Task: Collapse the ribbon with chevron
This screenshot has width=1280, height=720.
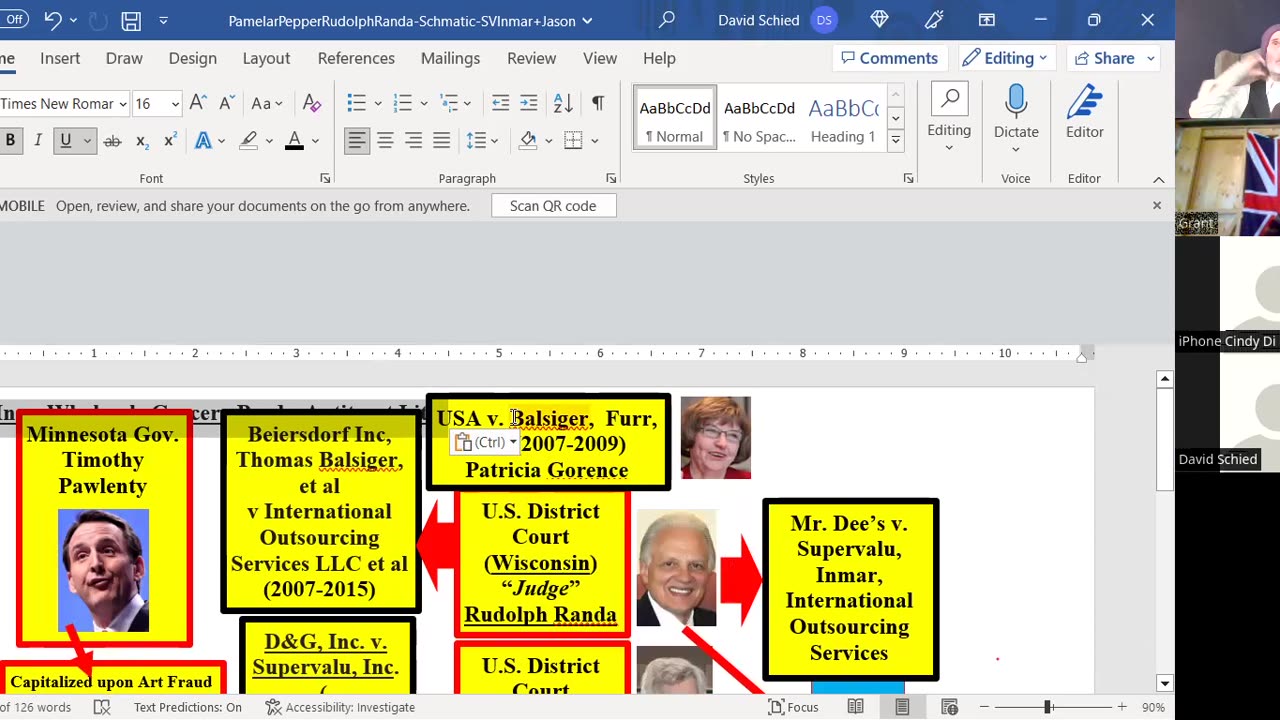Action: pyautogui.click(x=1158, y=179)
